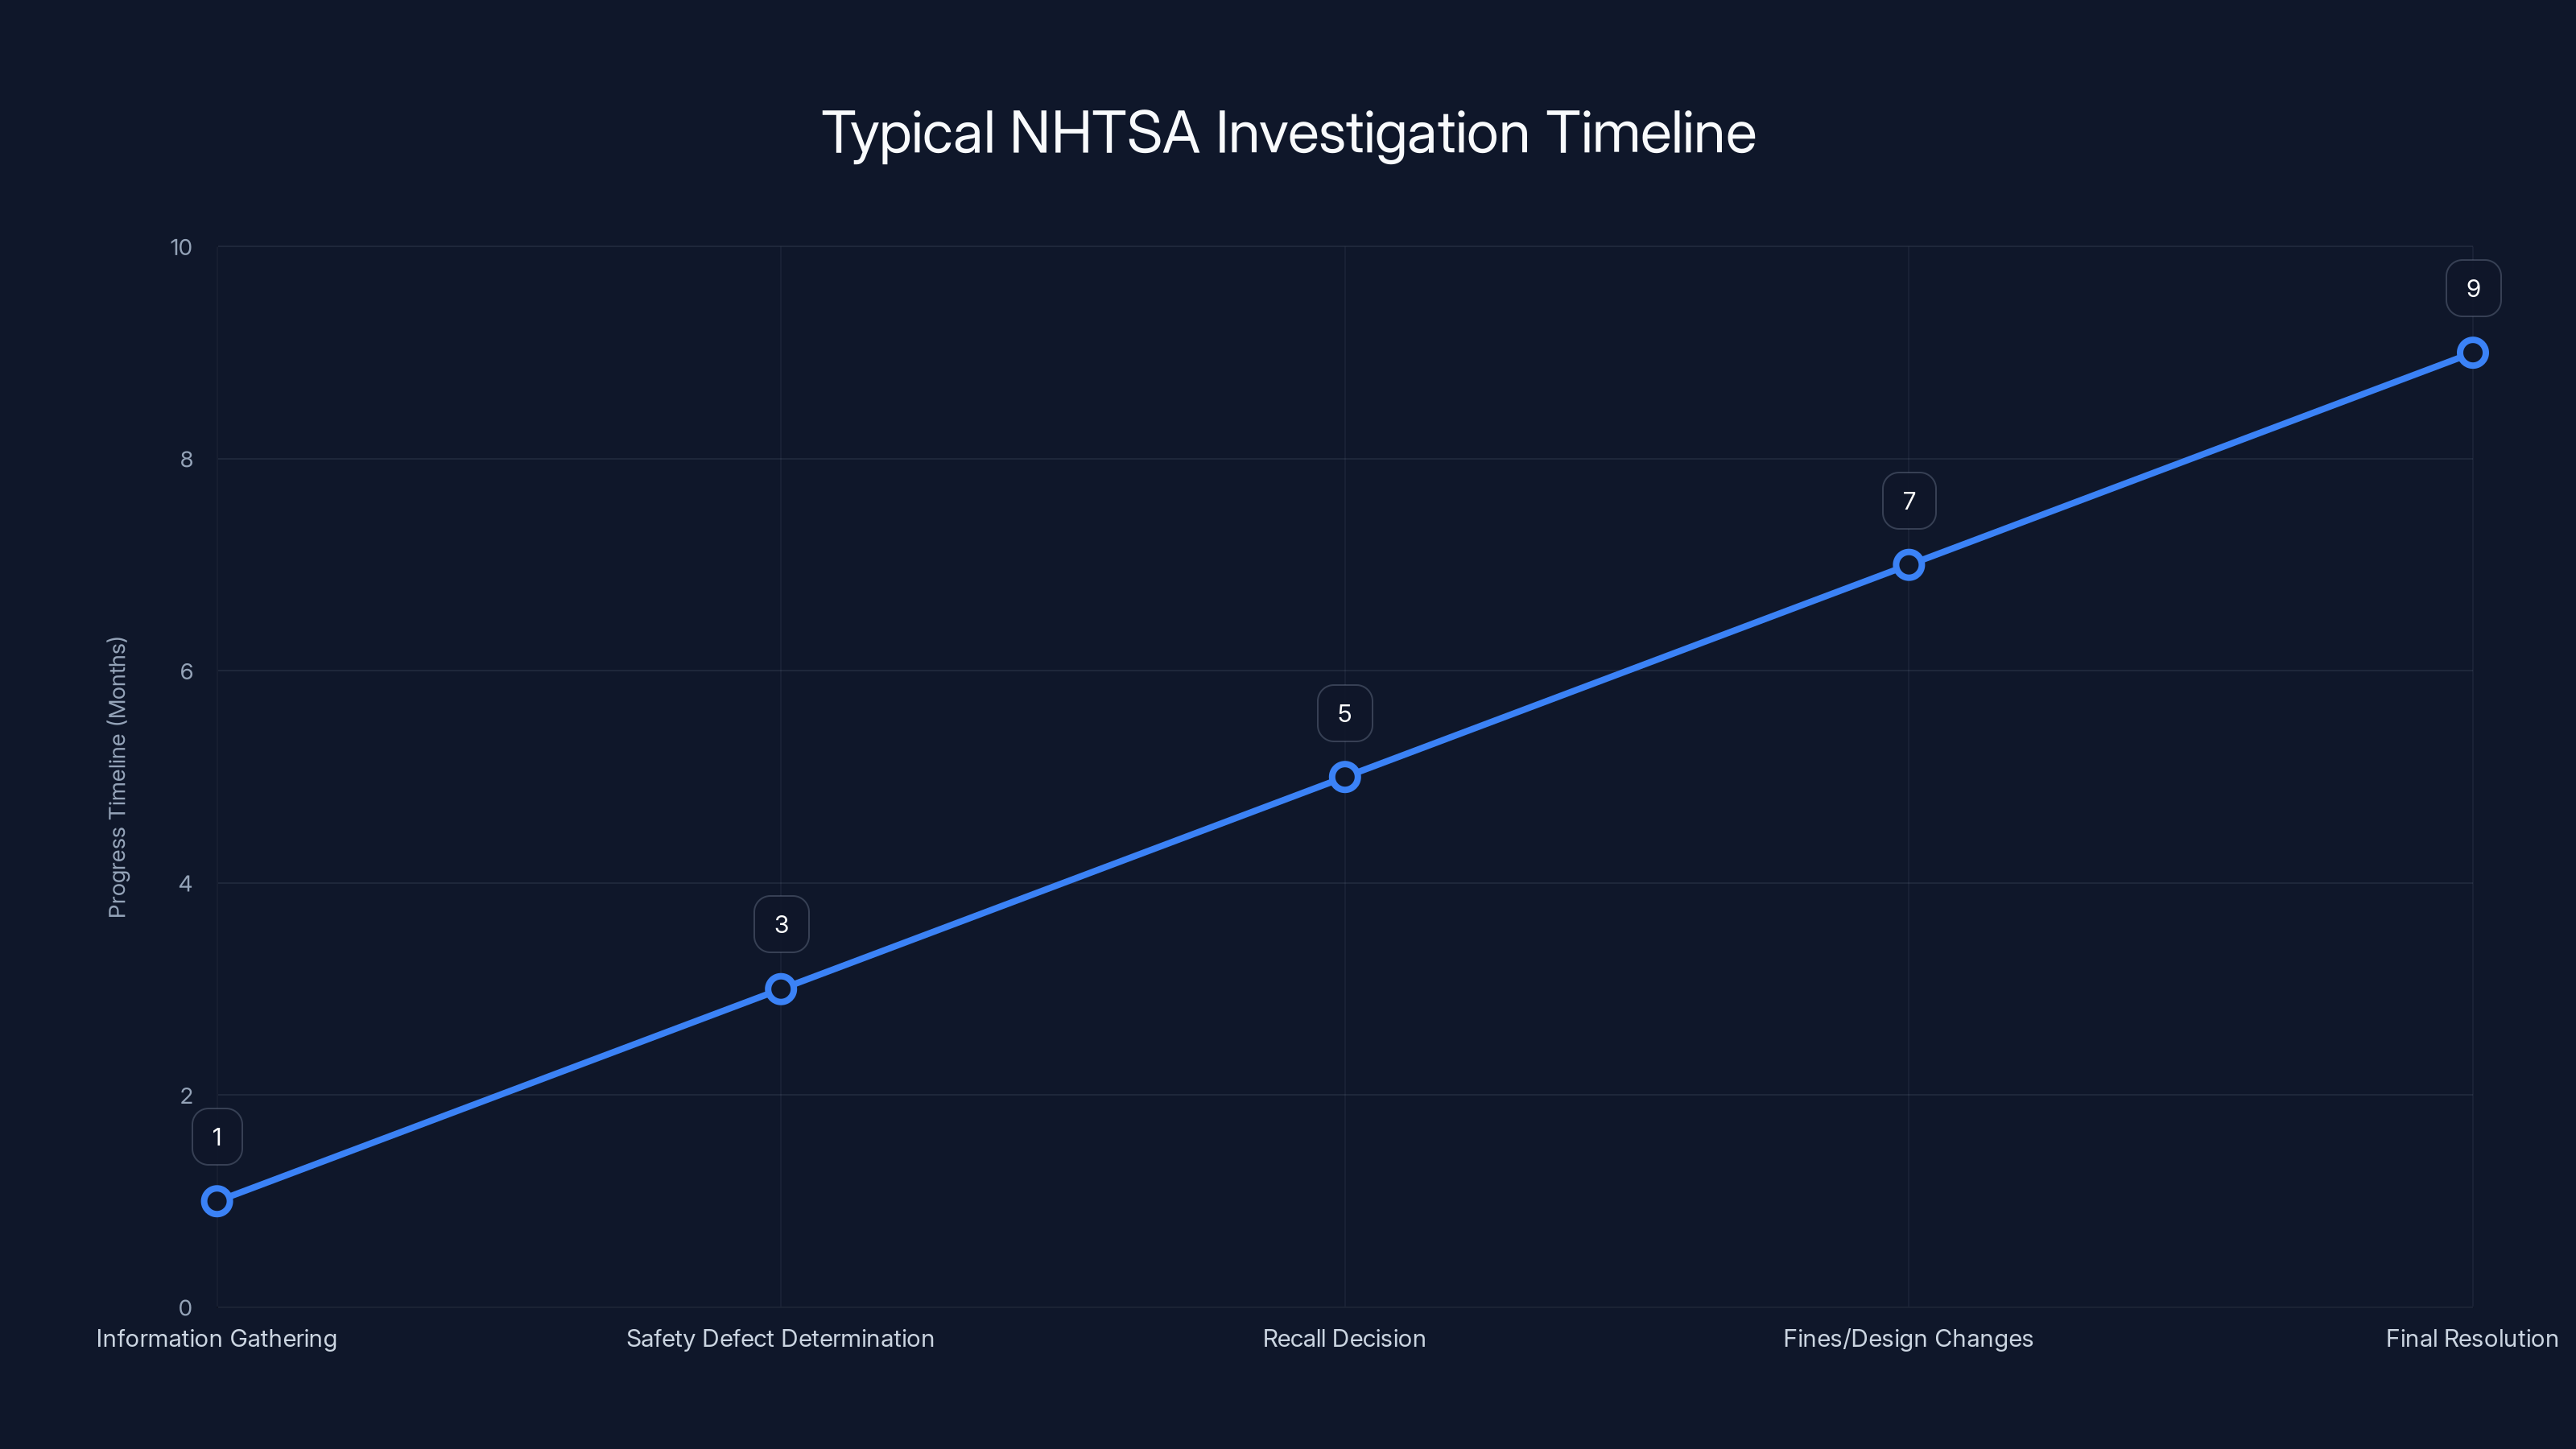Select the value label showing 1
This screenshot has width=2576, height=1449.
point(217,1137)
